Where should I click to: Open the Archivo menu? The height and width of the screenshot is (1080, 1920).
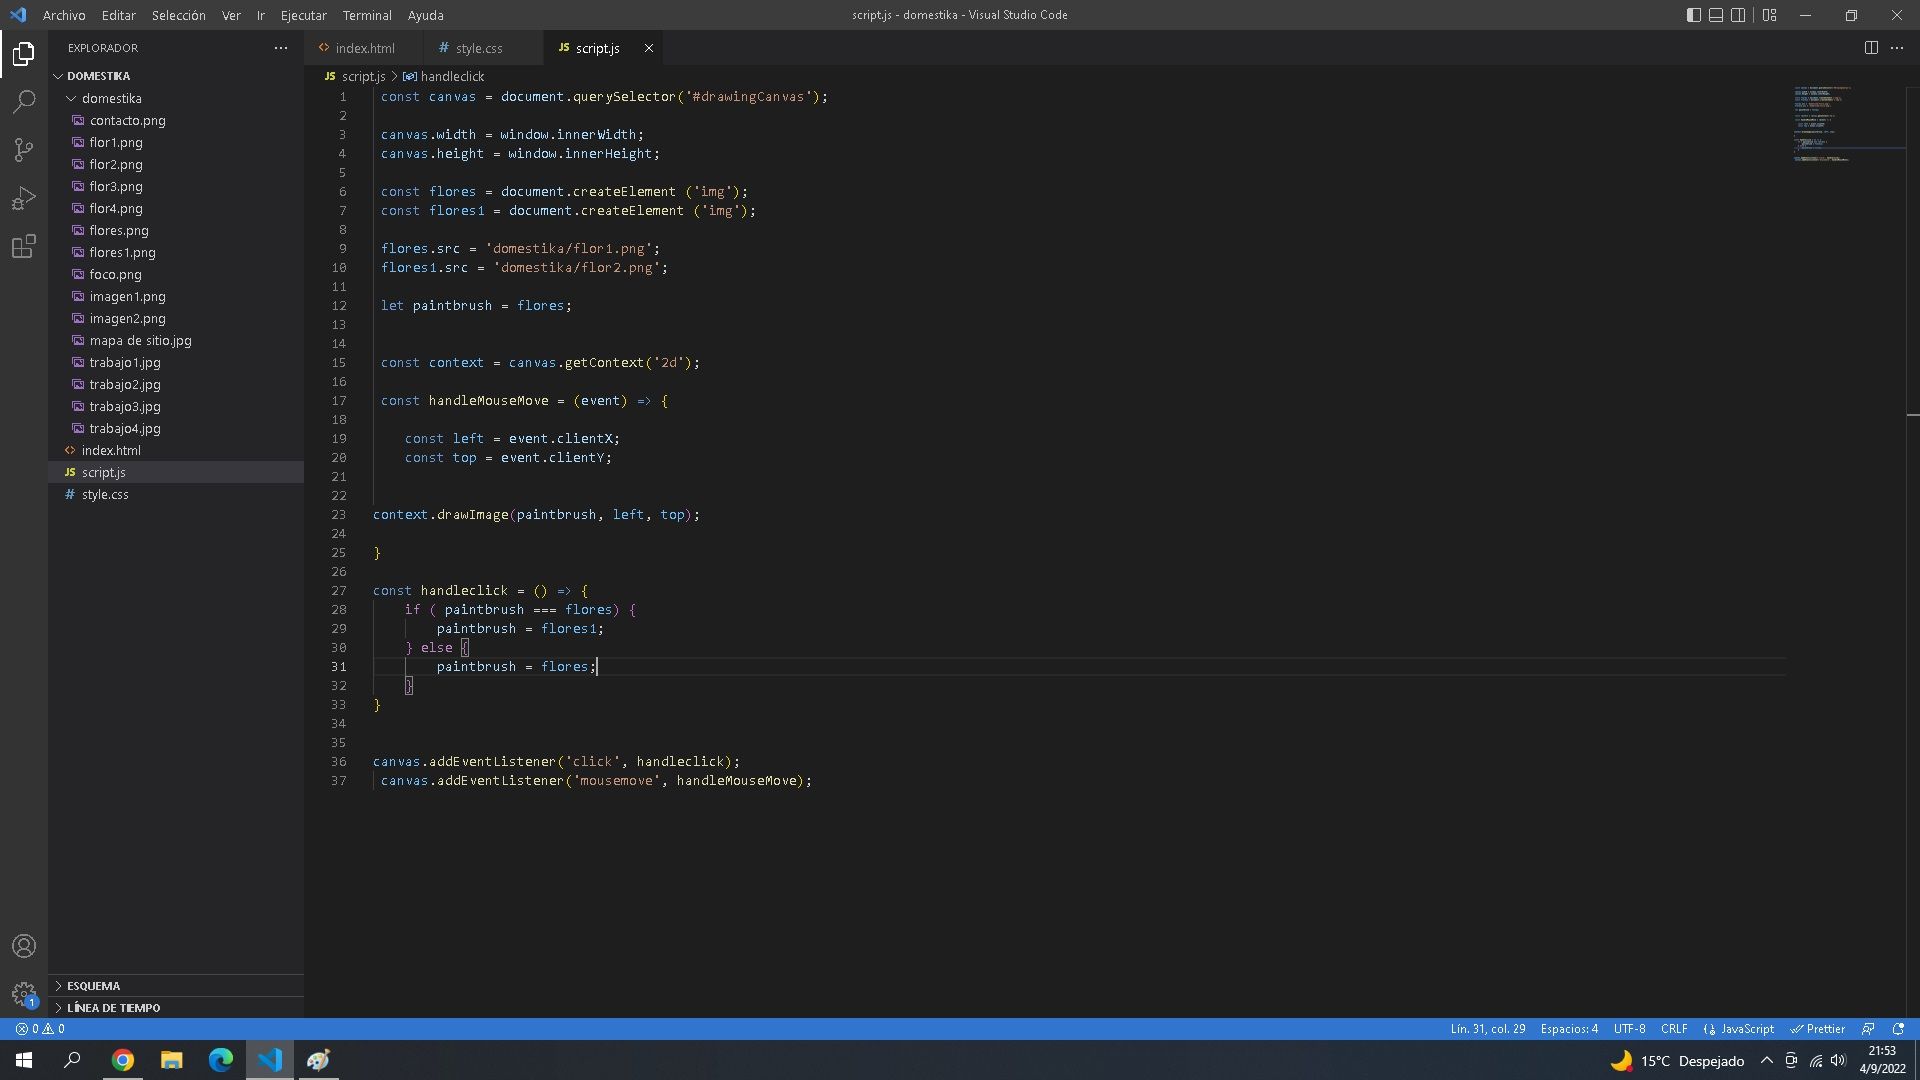point(64,15)
